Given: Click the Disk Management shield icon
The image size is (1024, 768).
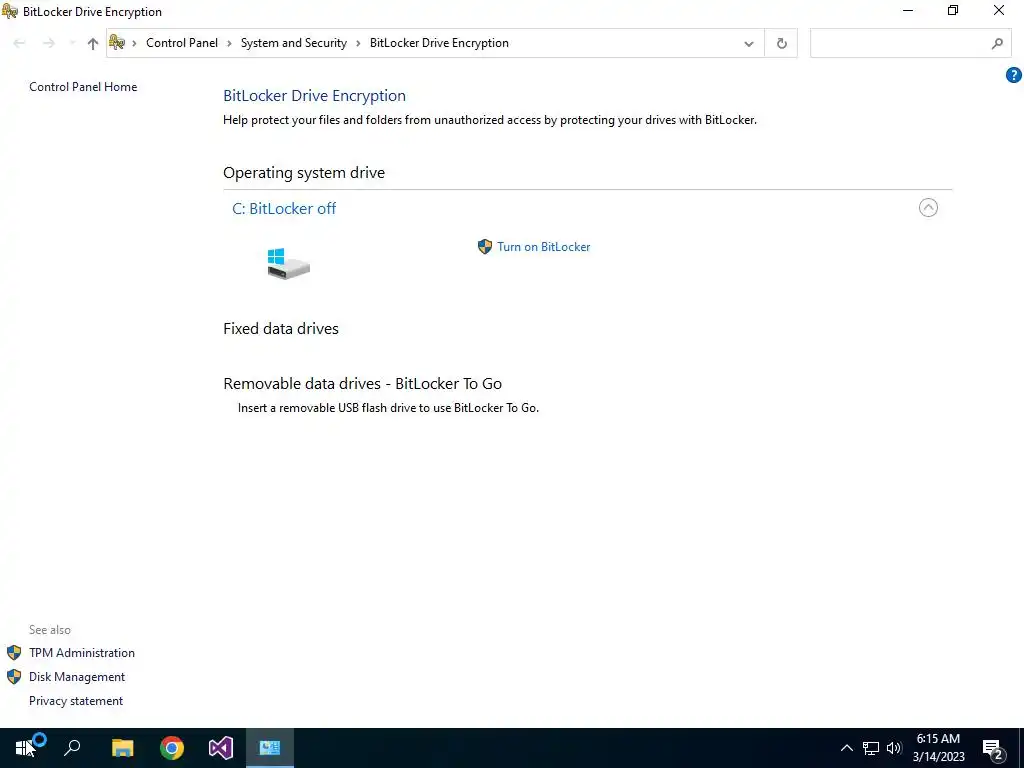Looking at the screenshot, I should click(x=14, y=677).
